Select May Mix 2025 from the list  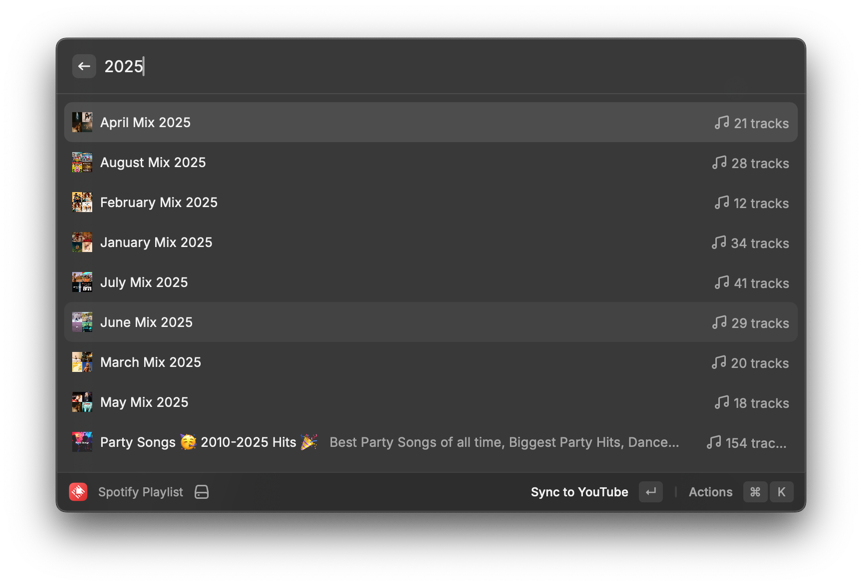pyautogui.click(x=300, y=402)
